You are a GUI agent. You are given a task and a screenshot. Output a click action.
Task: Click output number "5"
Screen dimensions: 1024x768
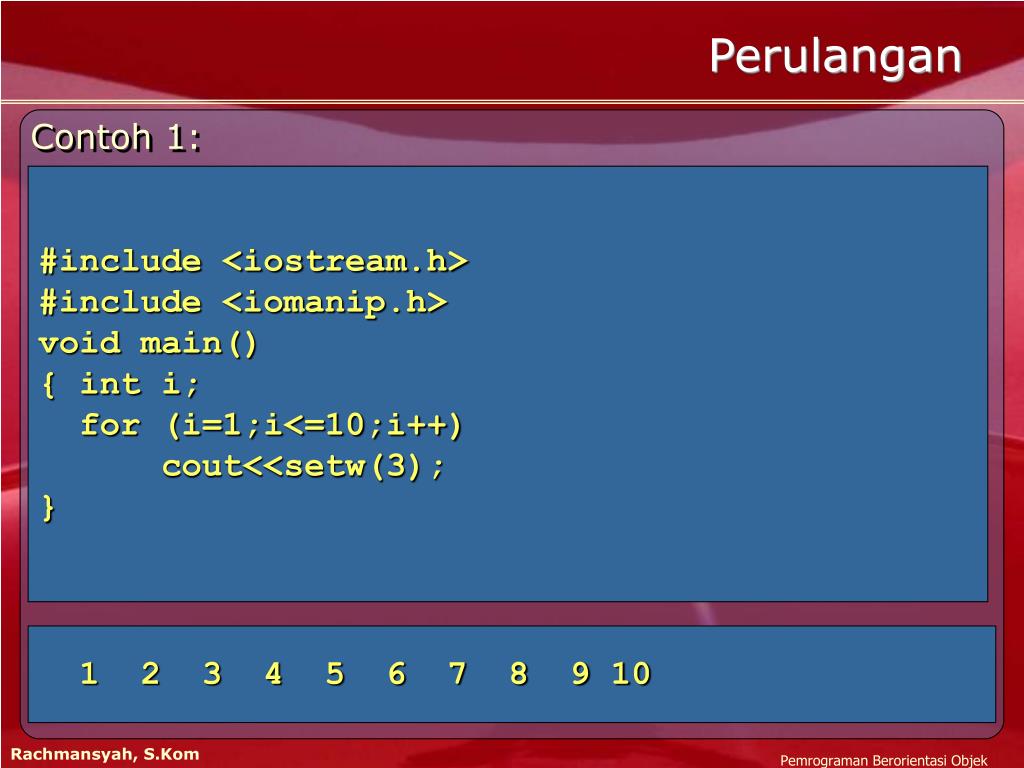click(x=335, y=673)
